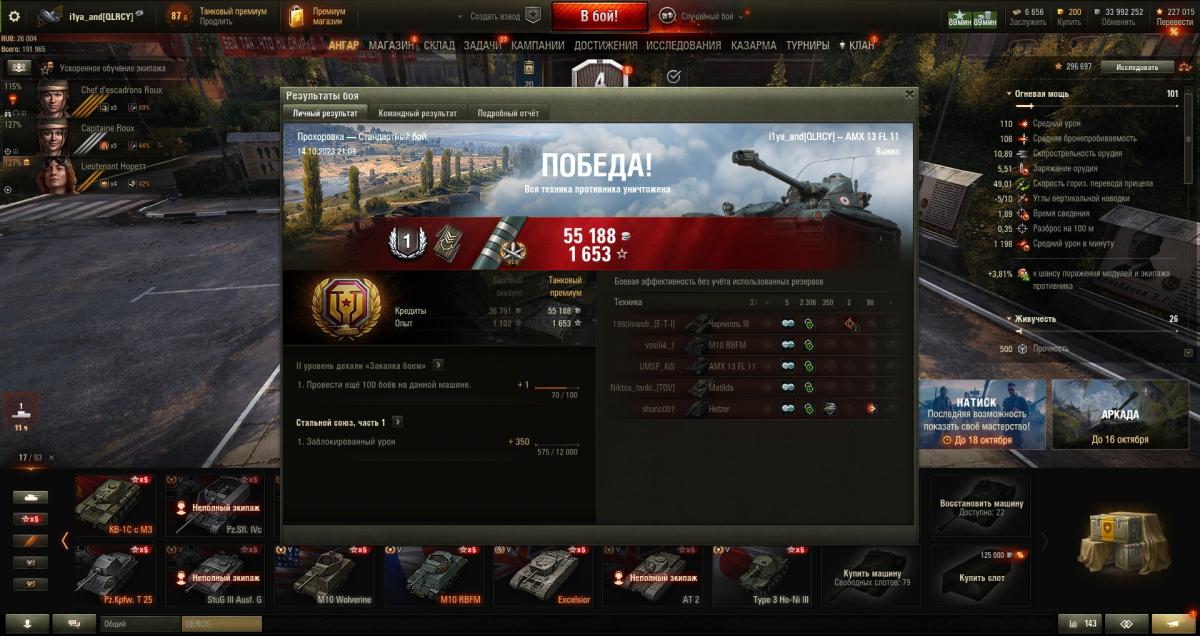Image resolution: width=1200 pixels, height=636 pixels.
Task: Toggle the tank-type carousel filter button
Action: pos(29,497)
